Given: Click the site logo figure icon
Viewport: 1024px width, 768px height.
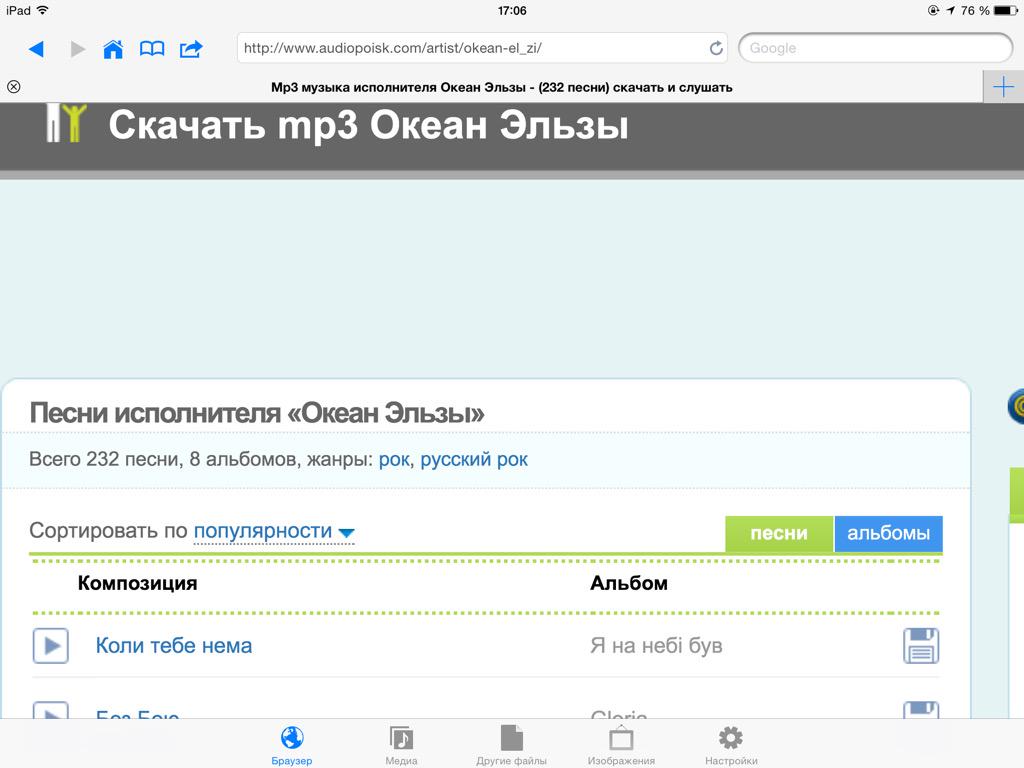Looking at the screenshot, I should [x=66, y=122].
